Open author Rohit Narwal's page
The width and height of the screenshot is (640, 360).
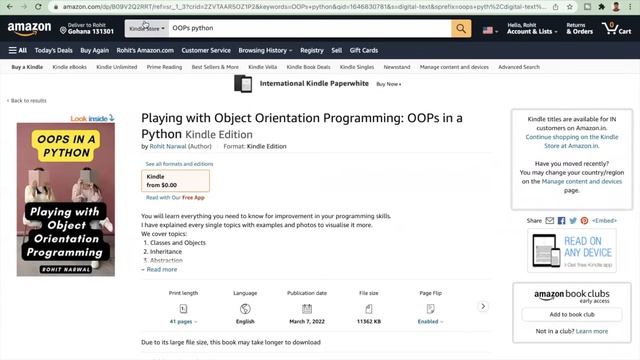tap(168, 146)
